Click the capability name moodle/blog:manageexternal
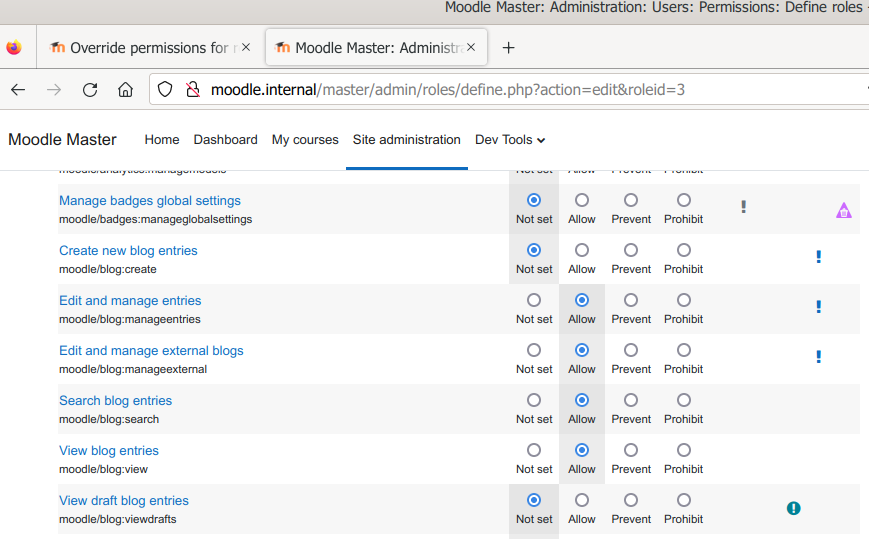 (133, 369)
